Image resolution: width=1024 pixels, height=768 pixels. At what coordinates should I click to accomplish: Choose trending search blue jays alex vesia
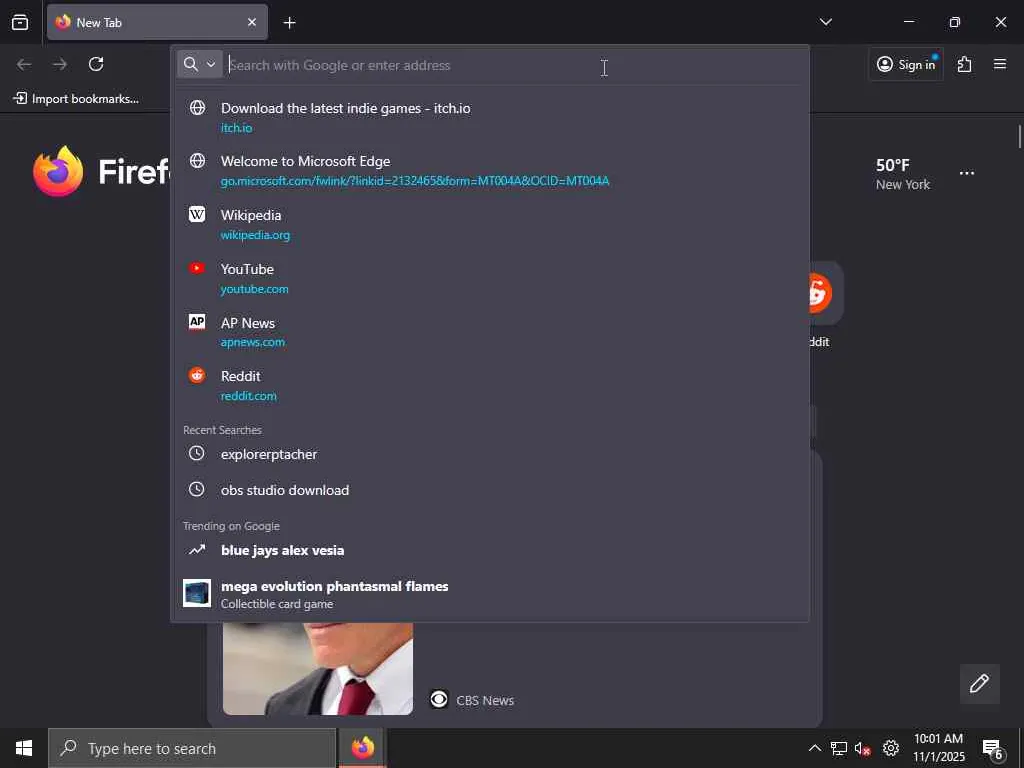click(x=490, y=551)
